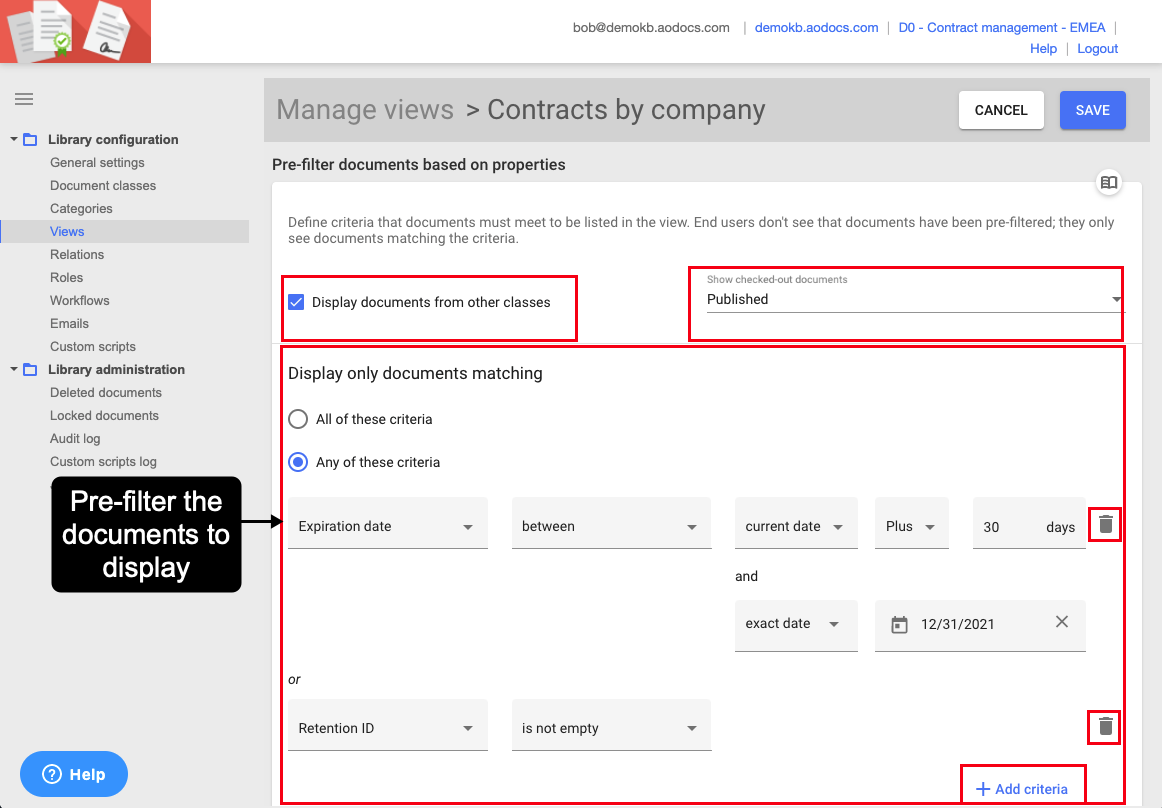Click the AODocs logo image
Screen dimensions: 1162x808
click(x=76, y=32)
